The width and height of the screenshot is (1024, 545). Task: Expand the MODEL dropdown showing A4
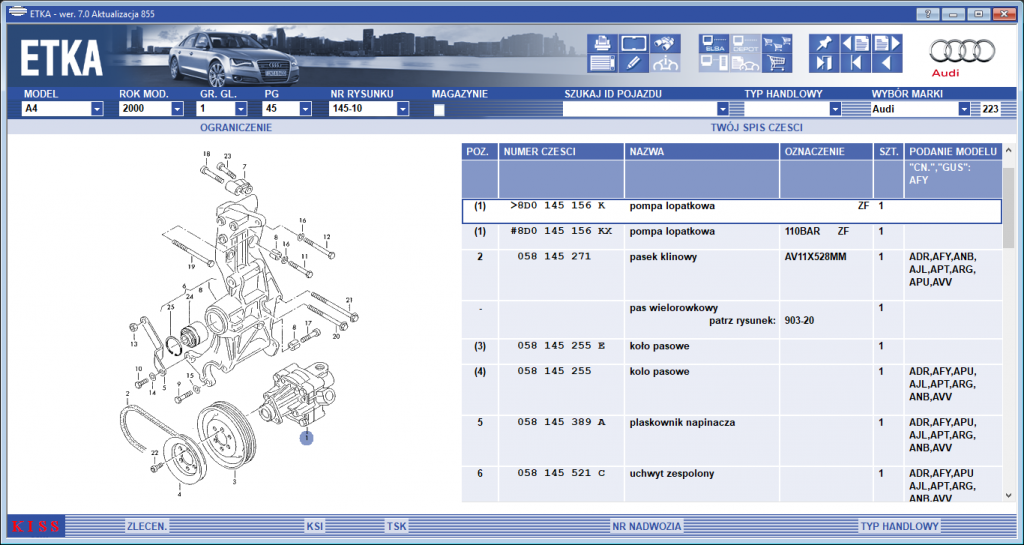97,109
